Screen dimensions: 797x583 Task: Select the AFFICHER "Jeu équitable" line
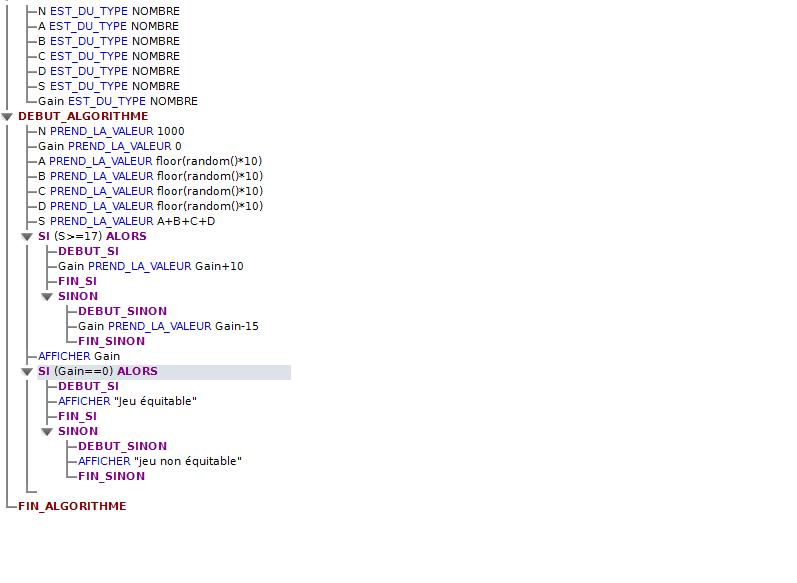[x=127, y=401]
